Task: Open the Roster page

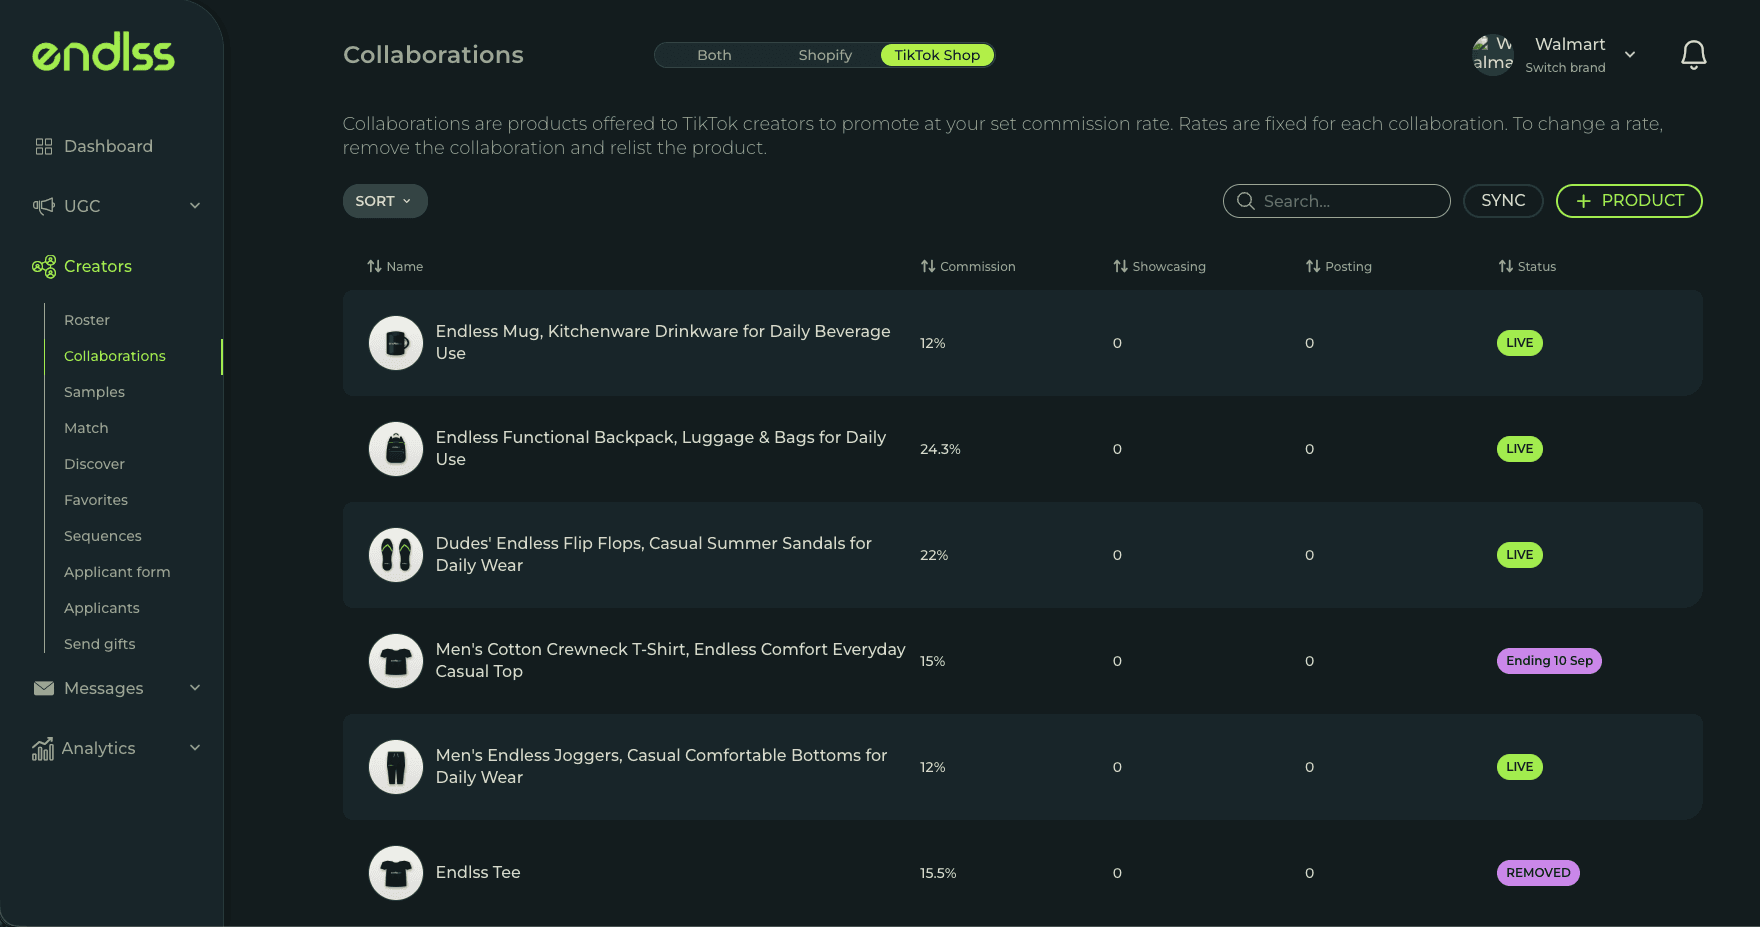Action: tap(87, 320)
